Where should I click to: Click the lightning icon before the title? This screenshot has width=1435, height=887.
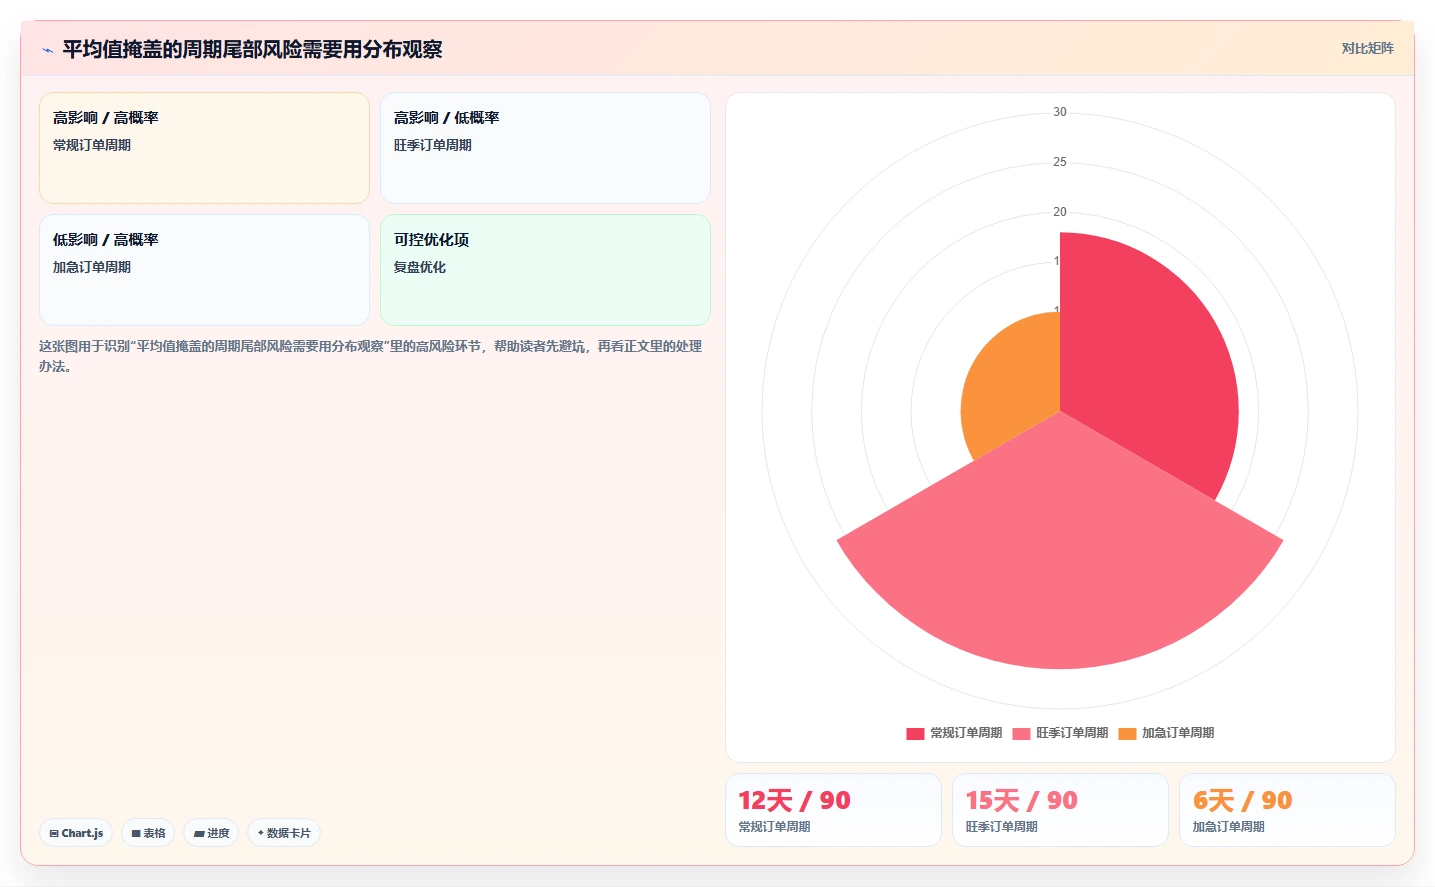click(47, 50)
